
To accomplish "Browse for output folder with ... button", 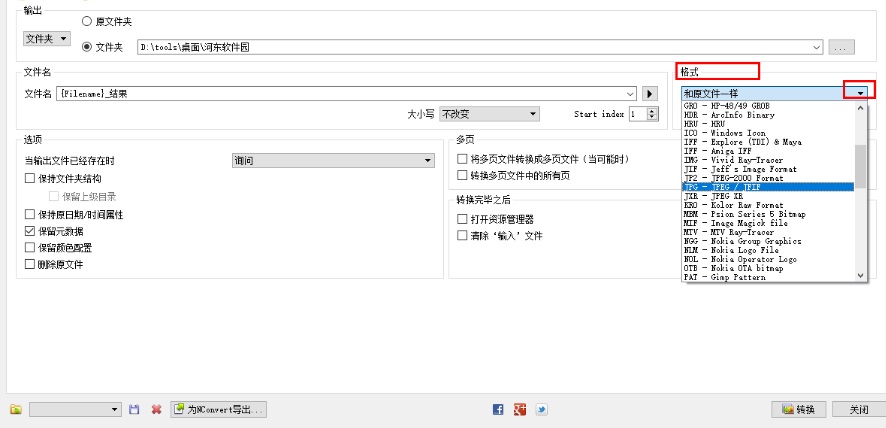I will [x=841, y=47].
